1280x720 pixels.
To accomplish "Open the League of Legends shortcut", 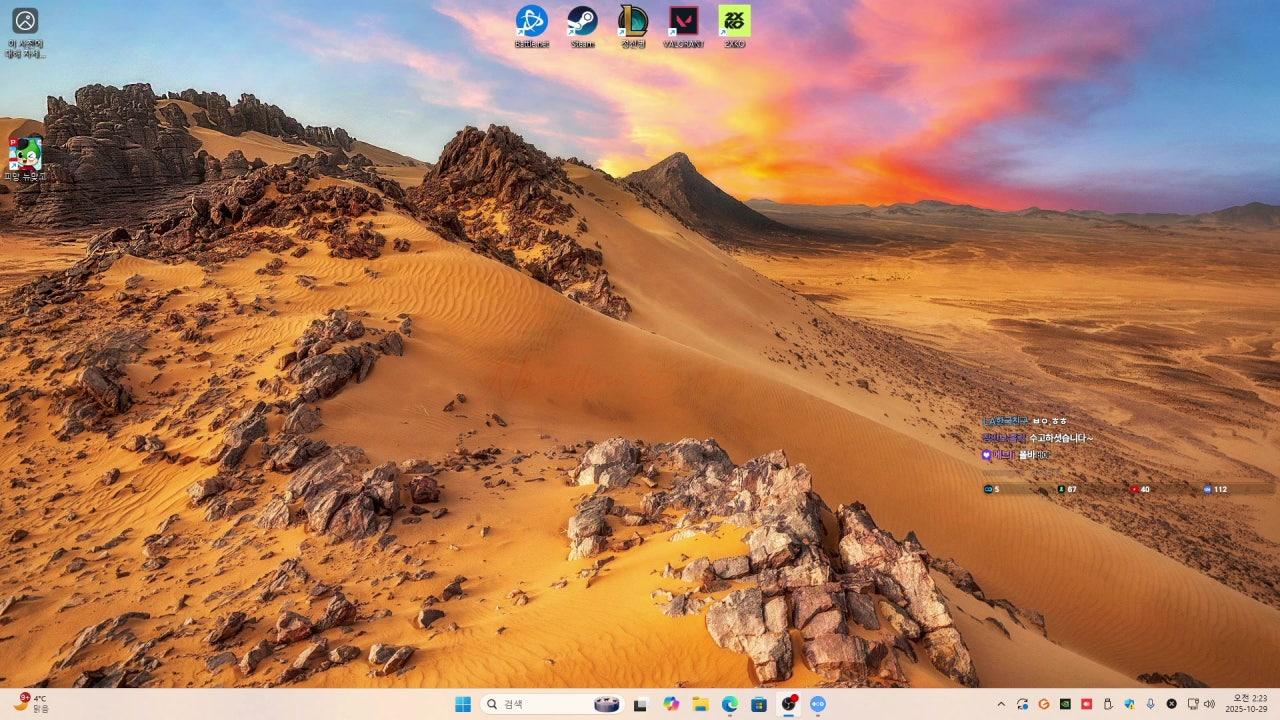I will pyautogui.click(x=632, y=21).
